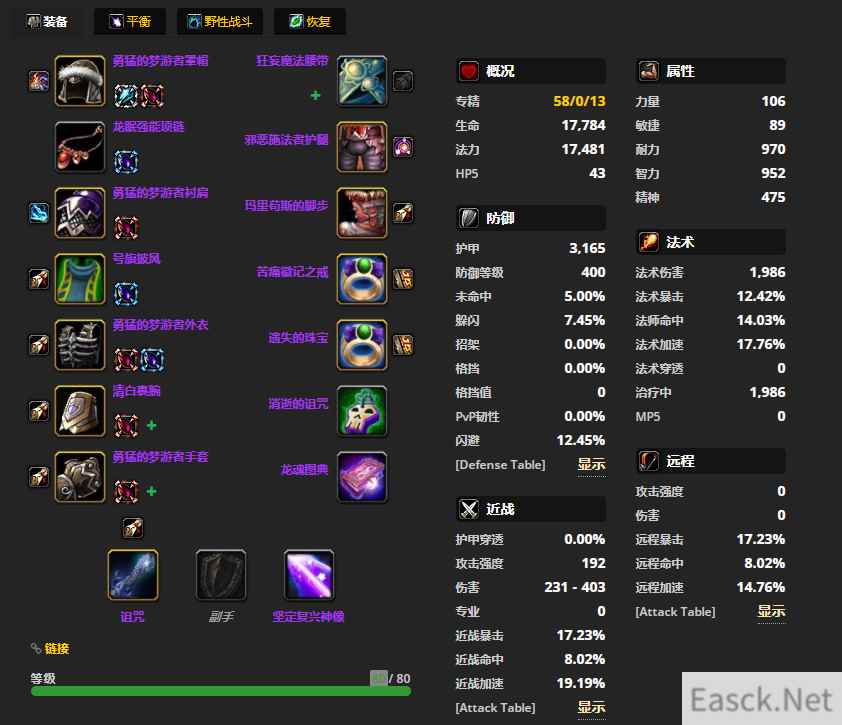Viewport: 842px width, 725px height.
Task: Adjust the green level slider bar
Action: (221, 691)
